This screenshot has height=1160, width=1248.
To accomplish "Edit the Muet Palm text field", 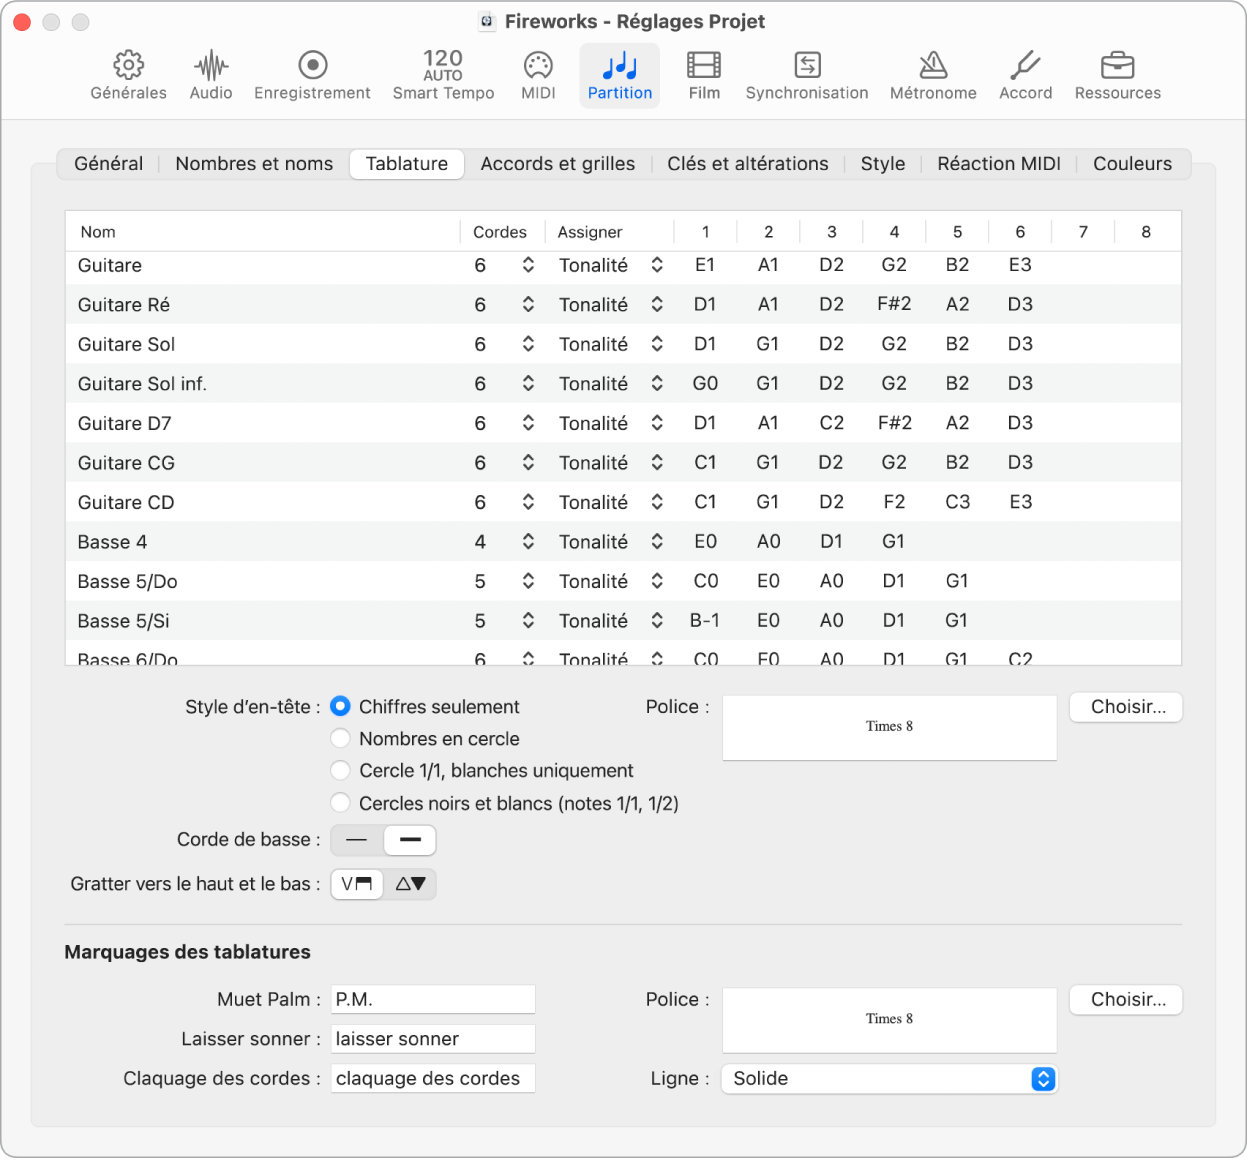I will (x=432, y=999).
